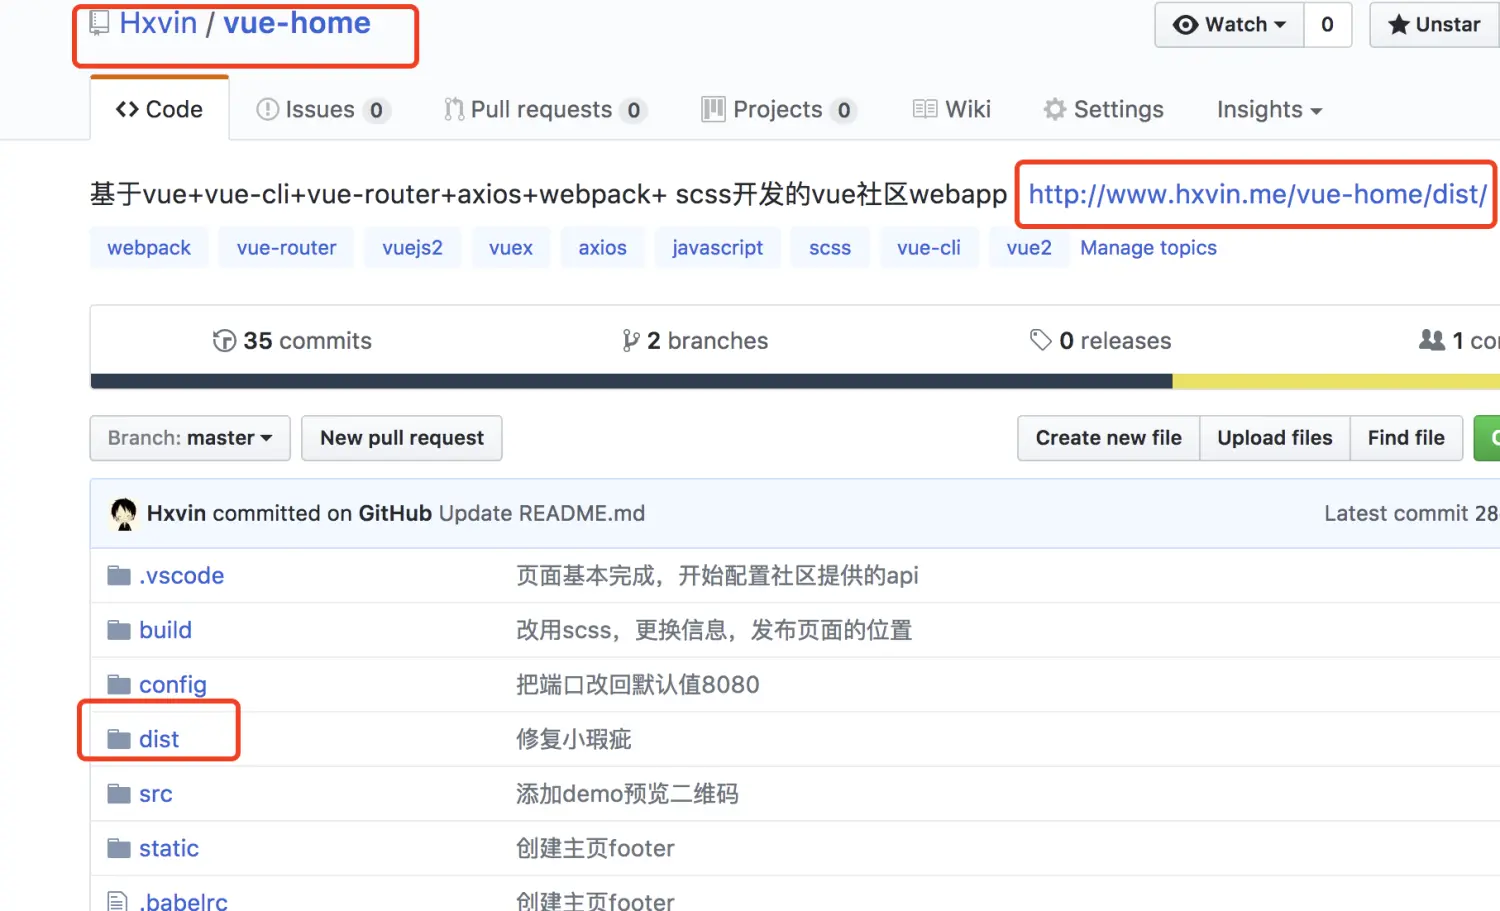Select the javascript topic tag
1500x911 pixels.
718,248
